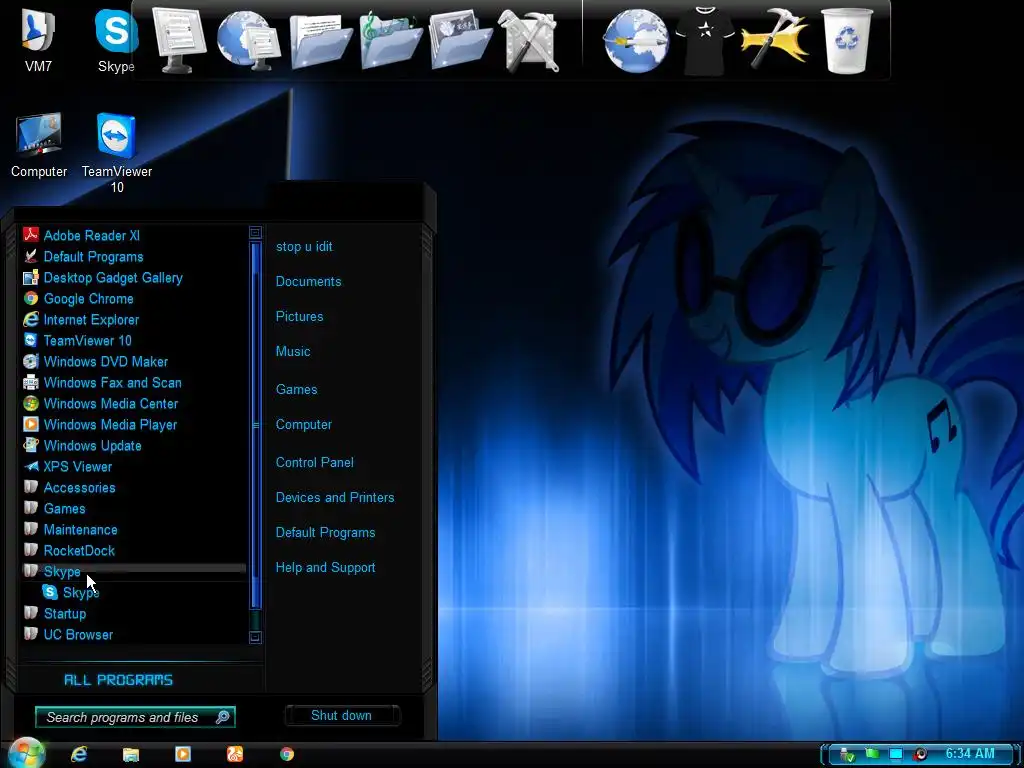Open Games in the right Start pane
This screenshot has height=768, width=1024.
(x=296, y=389)
